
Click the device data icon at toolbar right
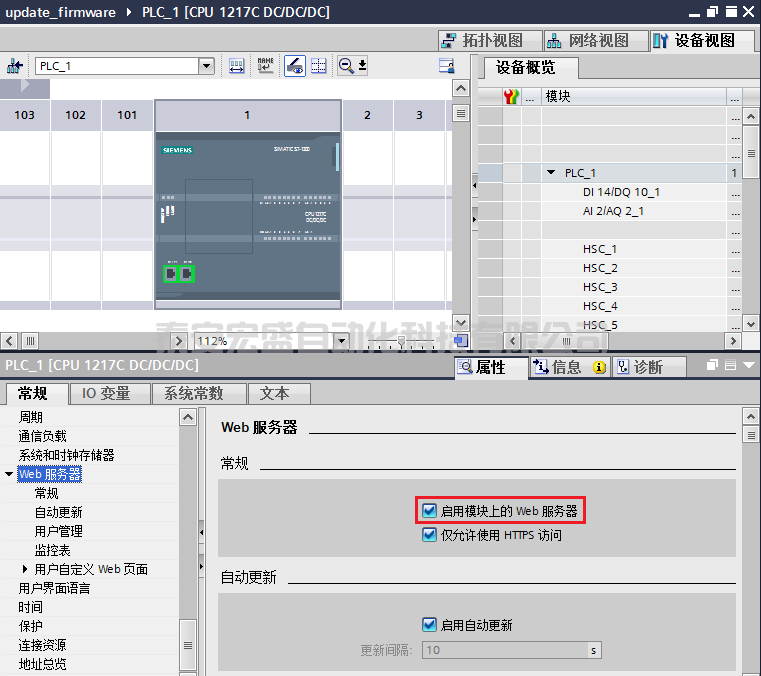tap(447, 66)
